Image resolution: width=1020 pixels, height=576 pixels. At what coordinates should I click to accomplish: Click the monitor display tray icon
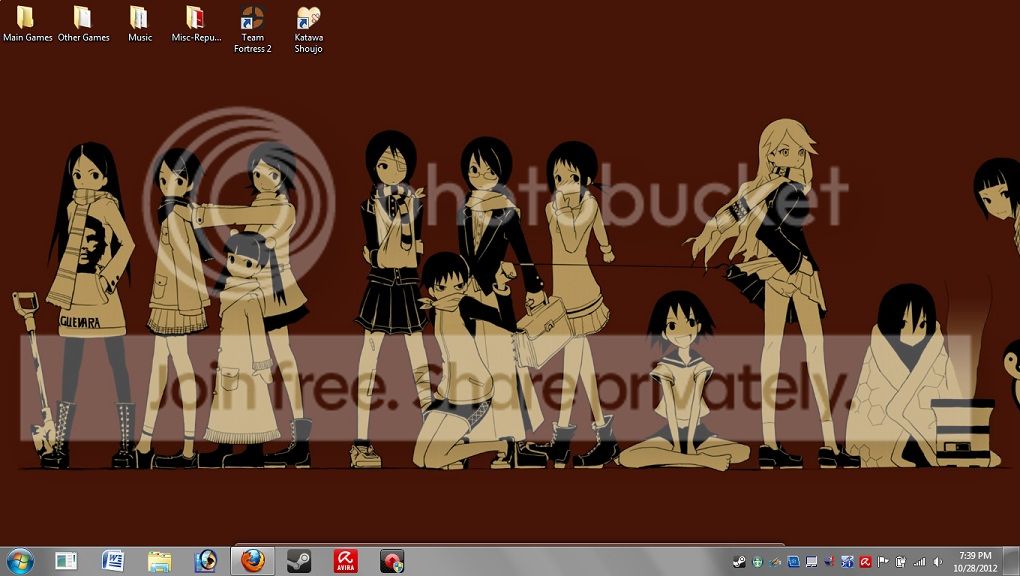[811, 562]
